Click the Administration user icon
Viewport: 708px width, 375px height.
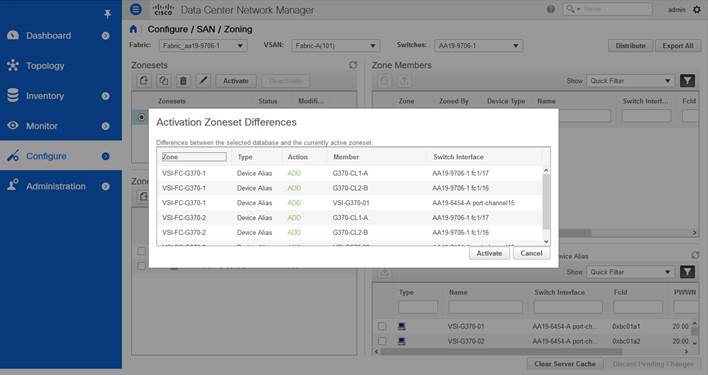click(13, 185)
